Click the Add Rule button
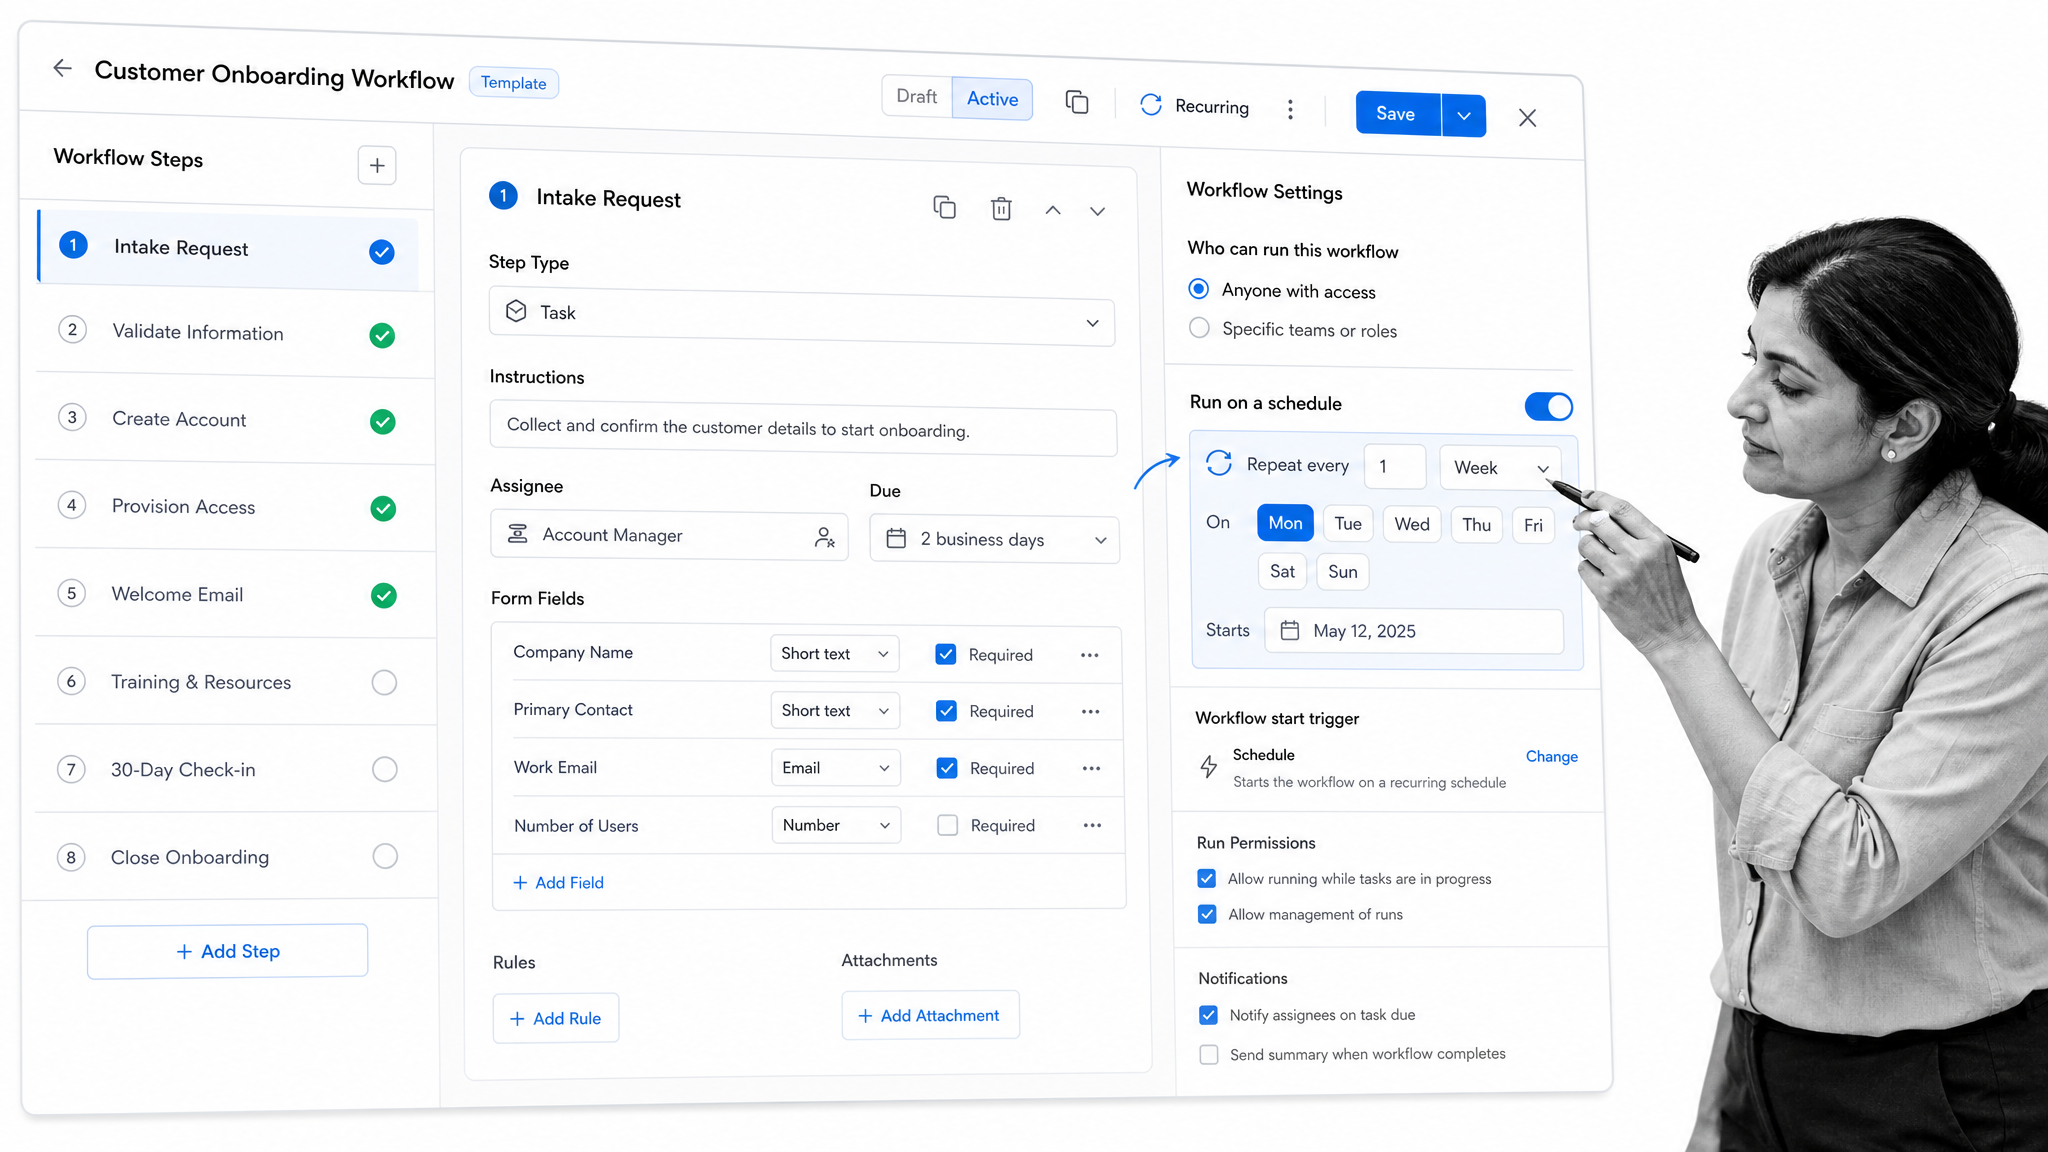This screenshot has height=1152, width=2048. point(556,1018)
